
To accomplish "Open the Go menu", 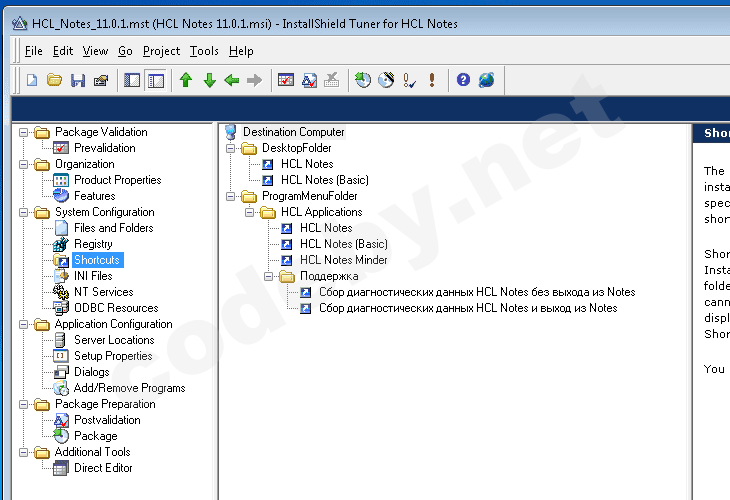I will [125, 51].
